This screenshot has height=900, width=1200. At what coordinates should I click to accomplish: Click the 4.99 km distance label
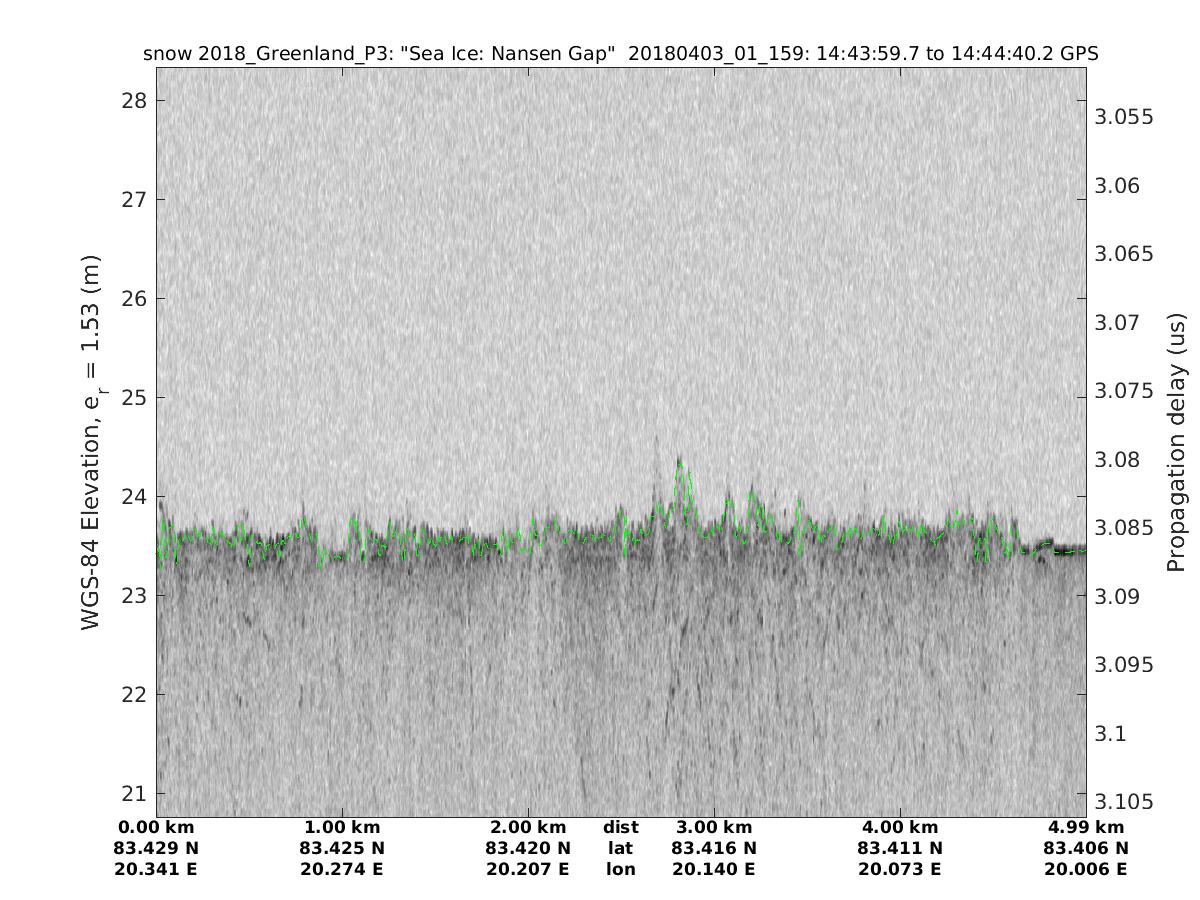coord(1086,827)
